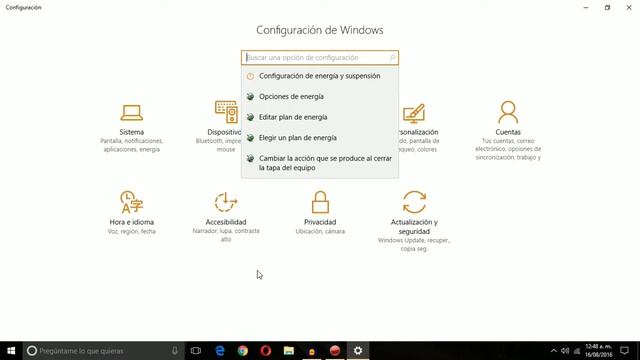The width and height of the screenshot is (640, 360).
Task: Click 'Pantalla, notificaciones, aplicaciones, energía' text
Action: click(131, 145)
